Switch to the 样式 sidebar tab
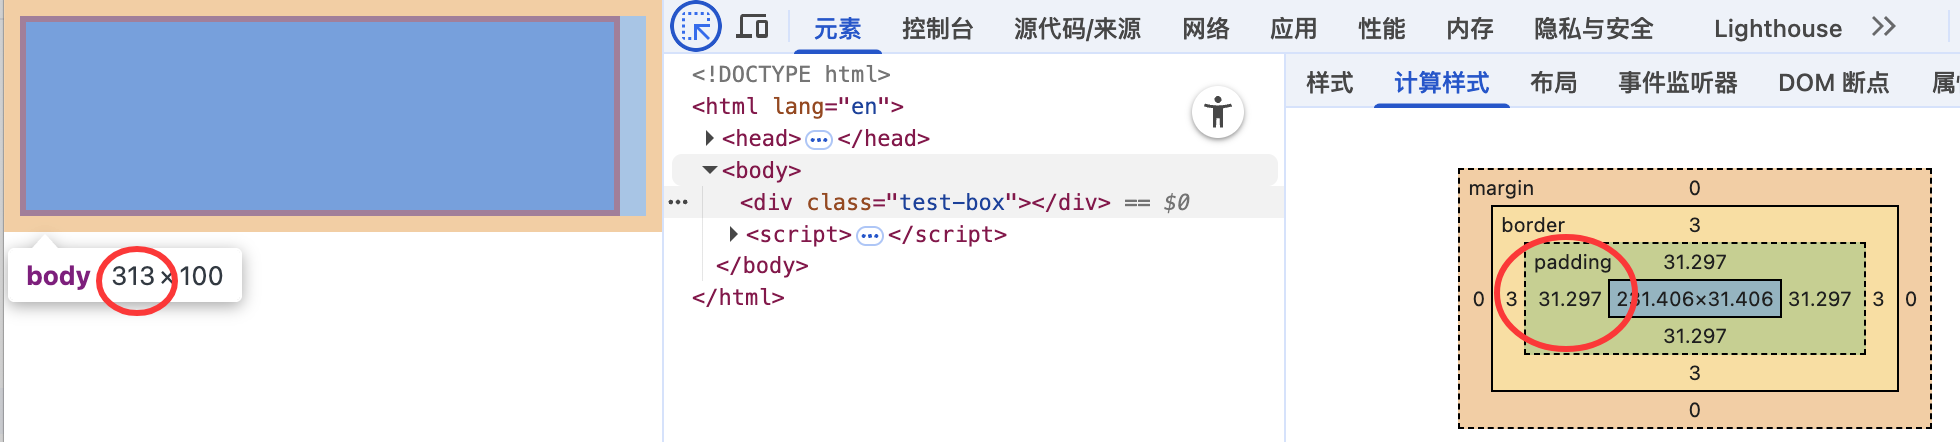The width and height of the screenshot is (1960, 442). coord(1329,83)
